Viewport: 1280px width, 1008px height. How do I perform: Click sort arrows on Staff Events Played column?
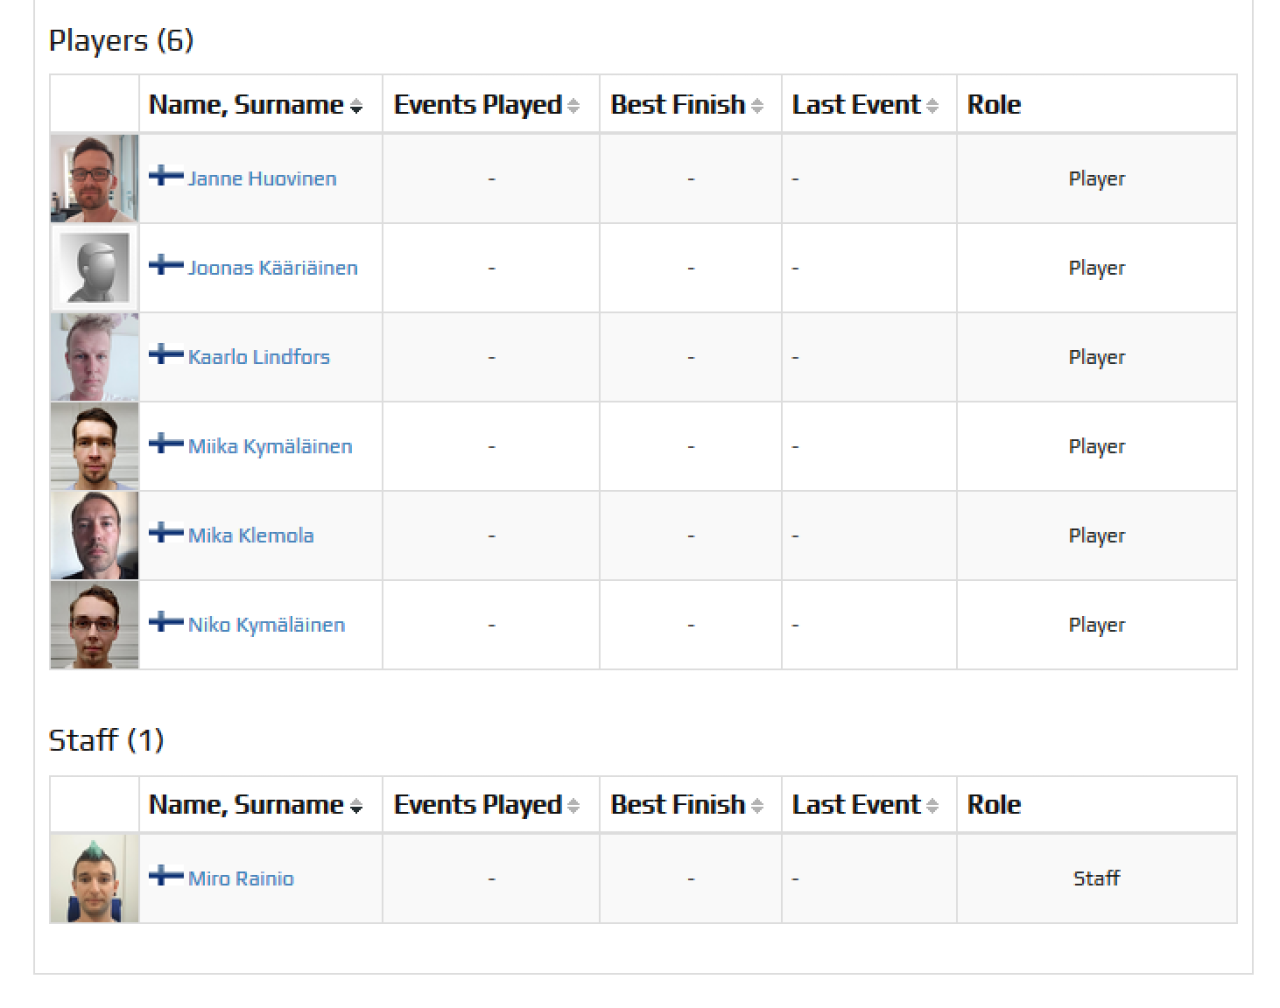click(x=573, y=806)
